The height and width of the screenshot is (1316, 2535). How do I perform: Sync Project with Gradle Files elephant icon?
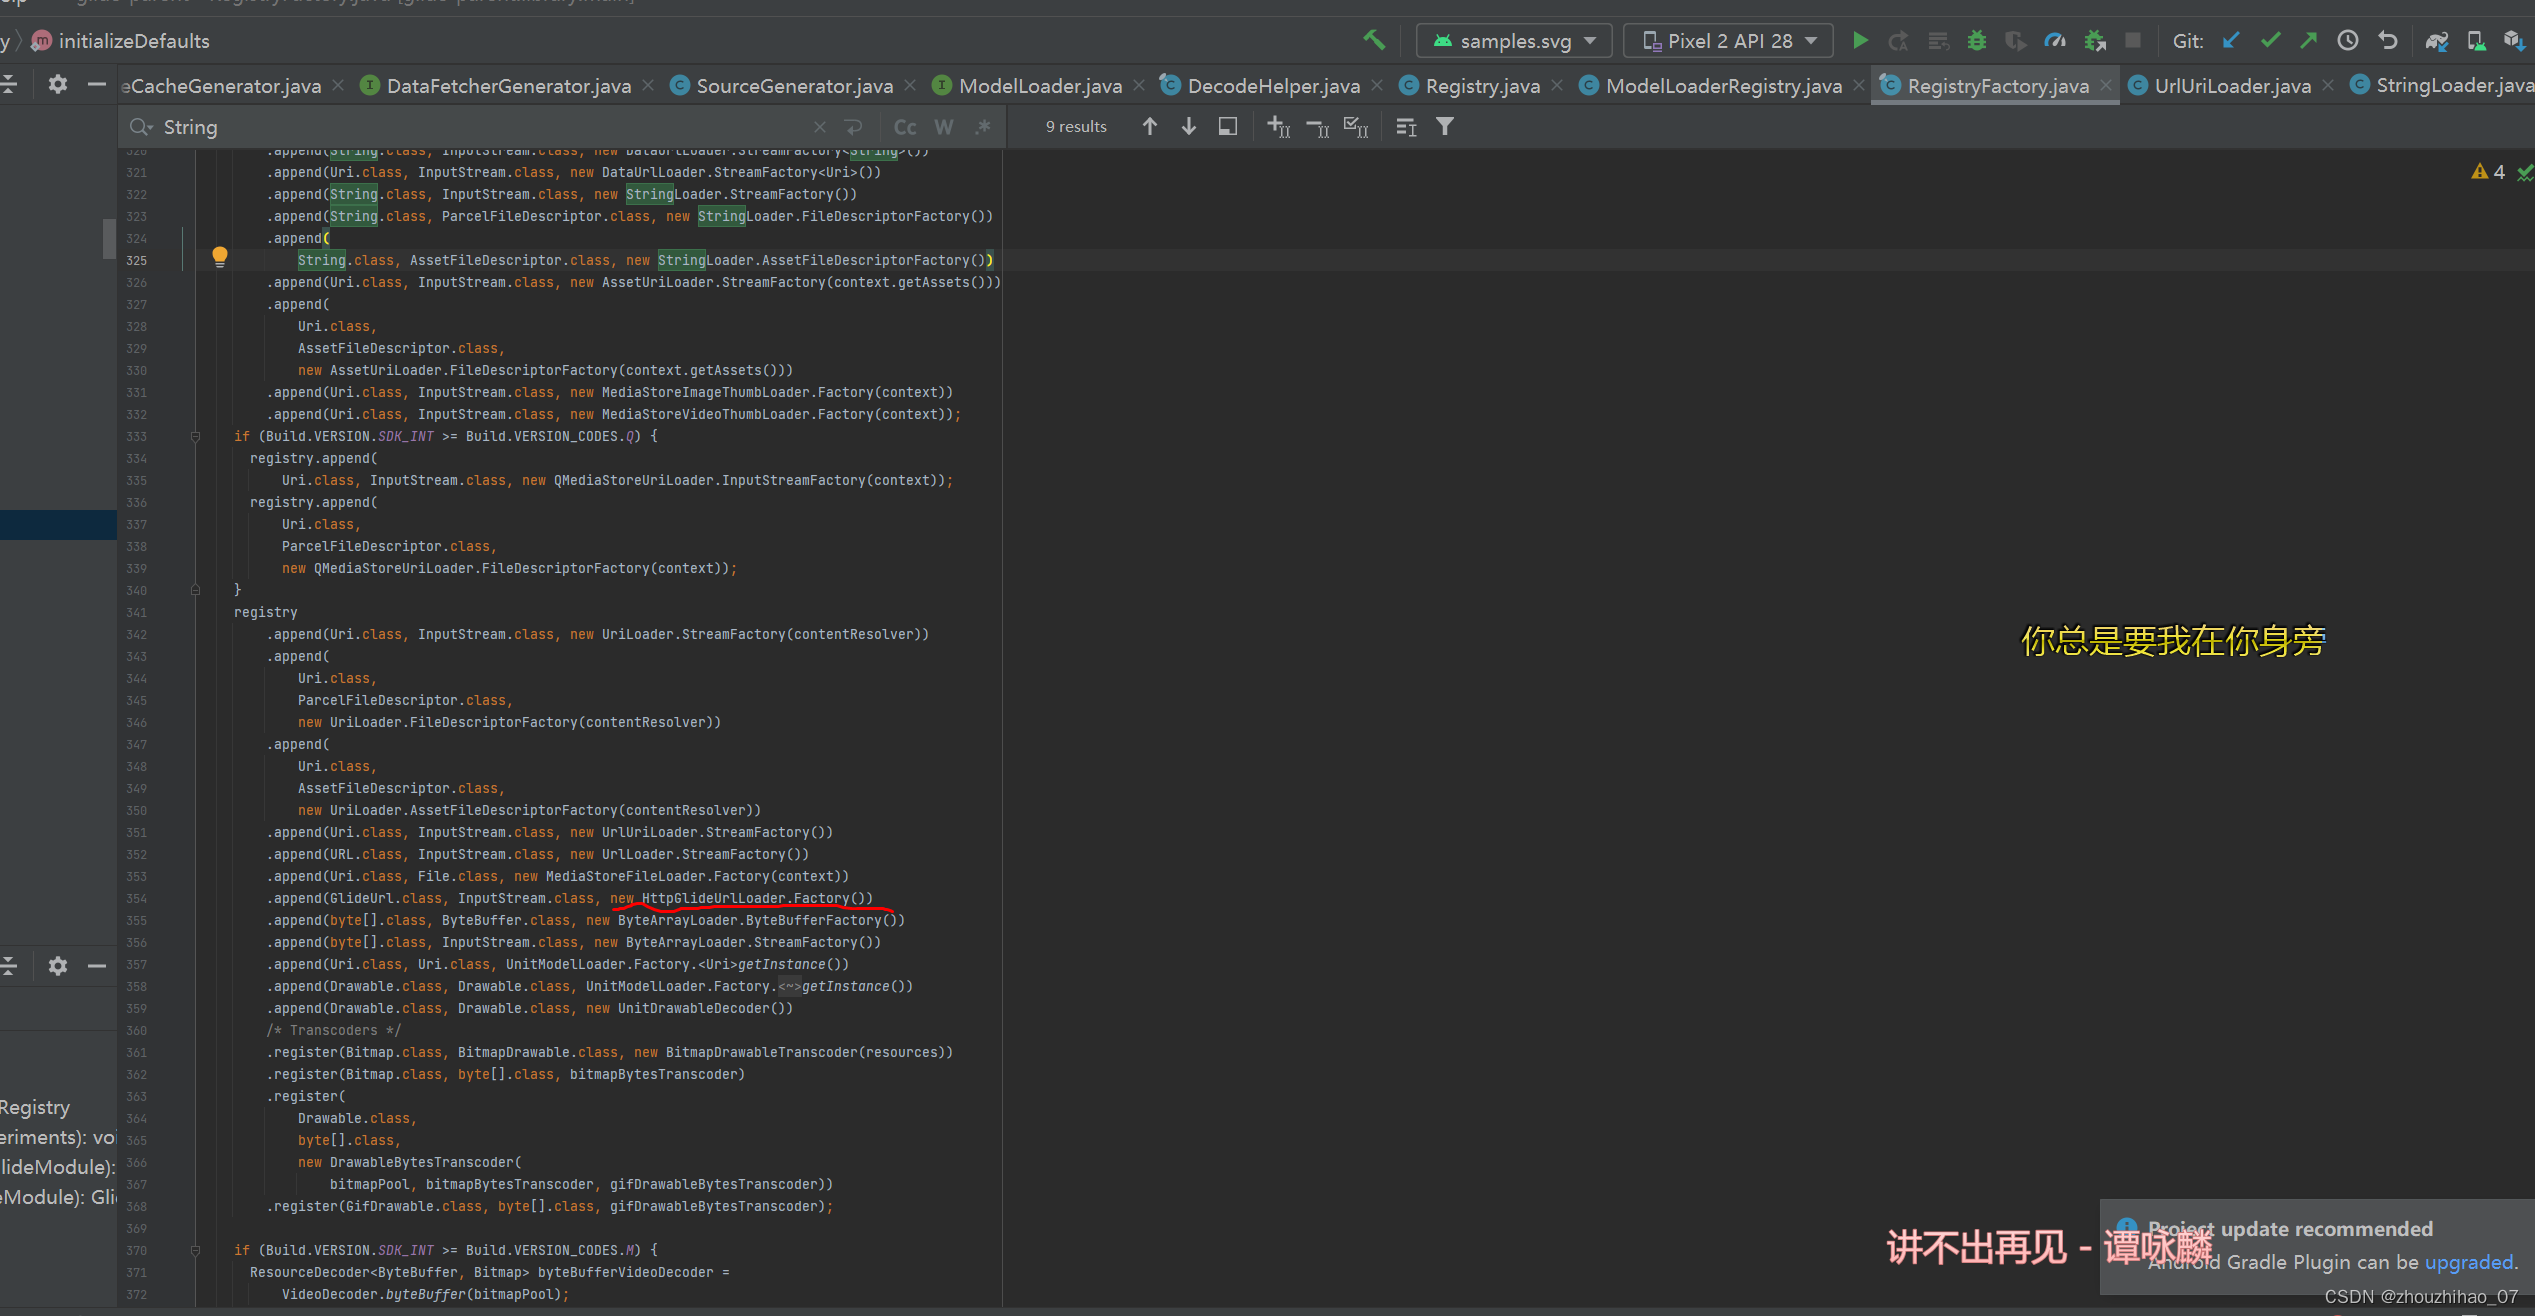click(x=2437, y=41)
